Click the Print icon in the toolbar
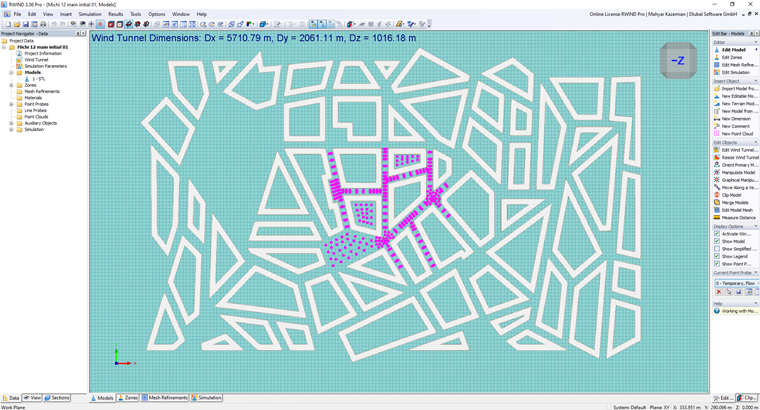760x410 pixels. coord(43,24)
